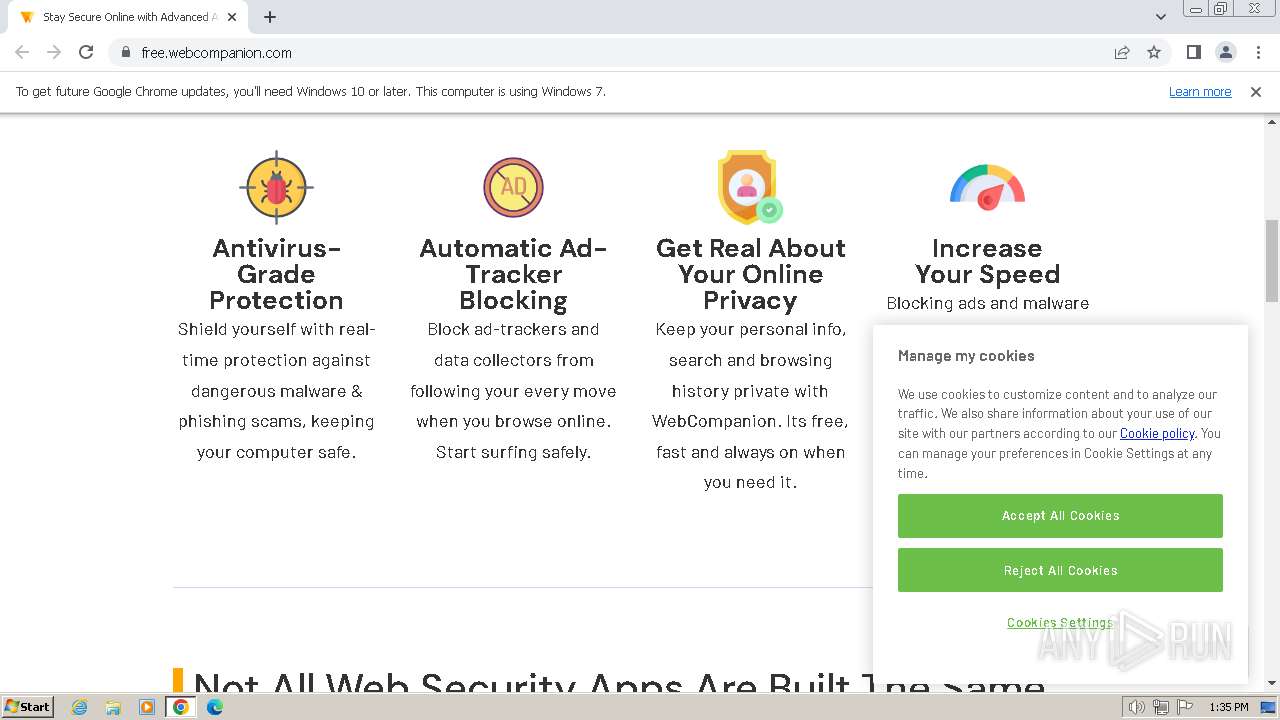Open the Action Center flag icon

1185,707
